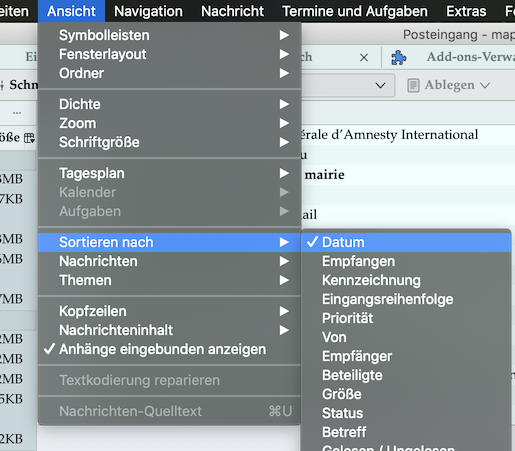Open the column picker icon beside Größe

click(29, 137)
